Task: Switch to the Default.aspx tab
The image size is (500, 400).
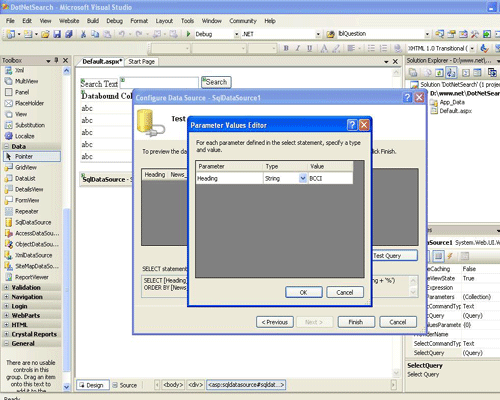Action: 101,62
